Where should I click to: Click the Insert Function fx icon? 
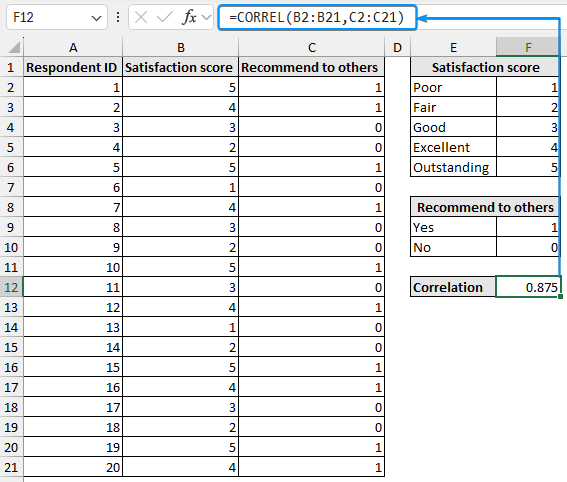point(189,17)
